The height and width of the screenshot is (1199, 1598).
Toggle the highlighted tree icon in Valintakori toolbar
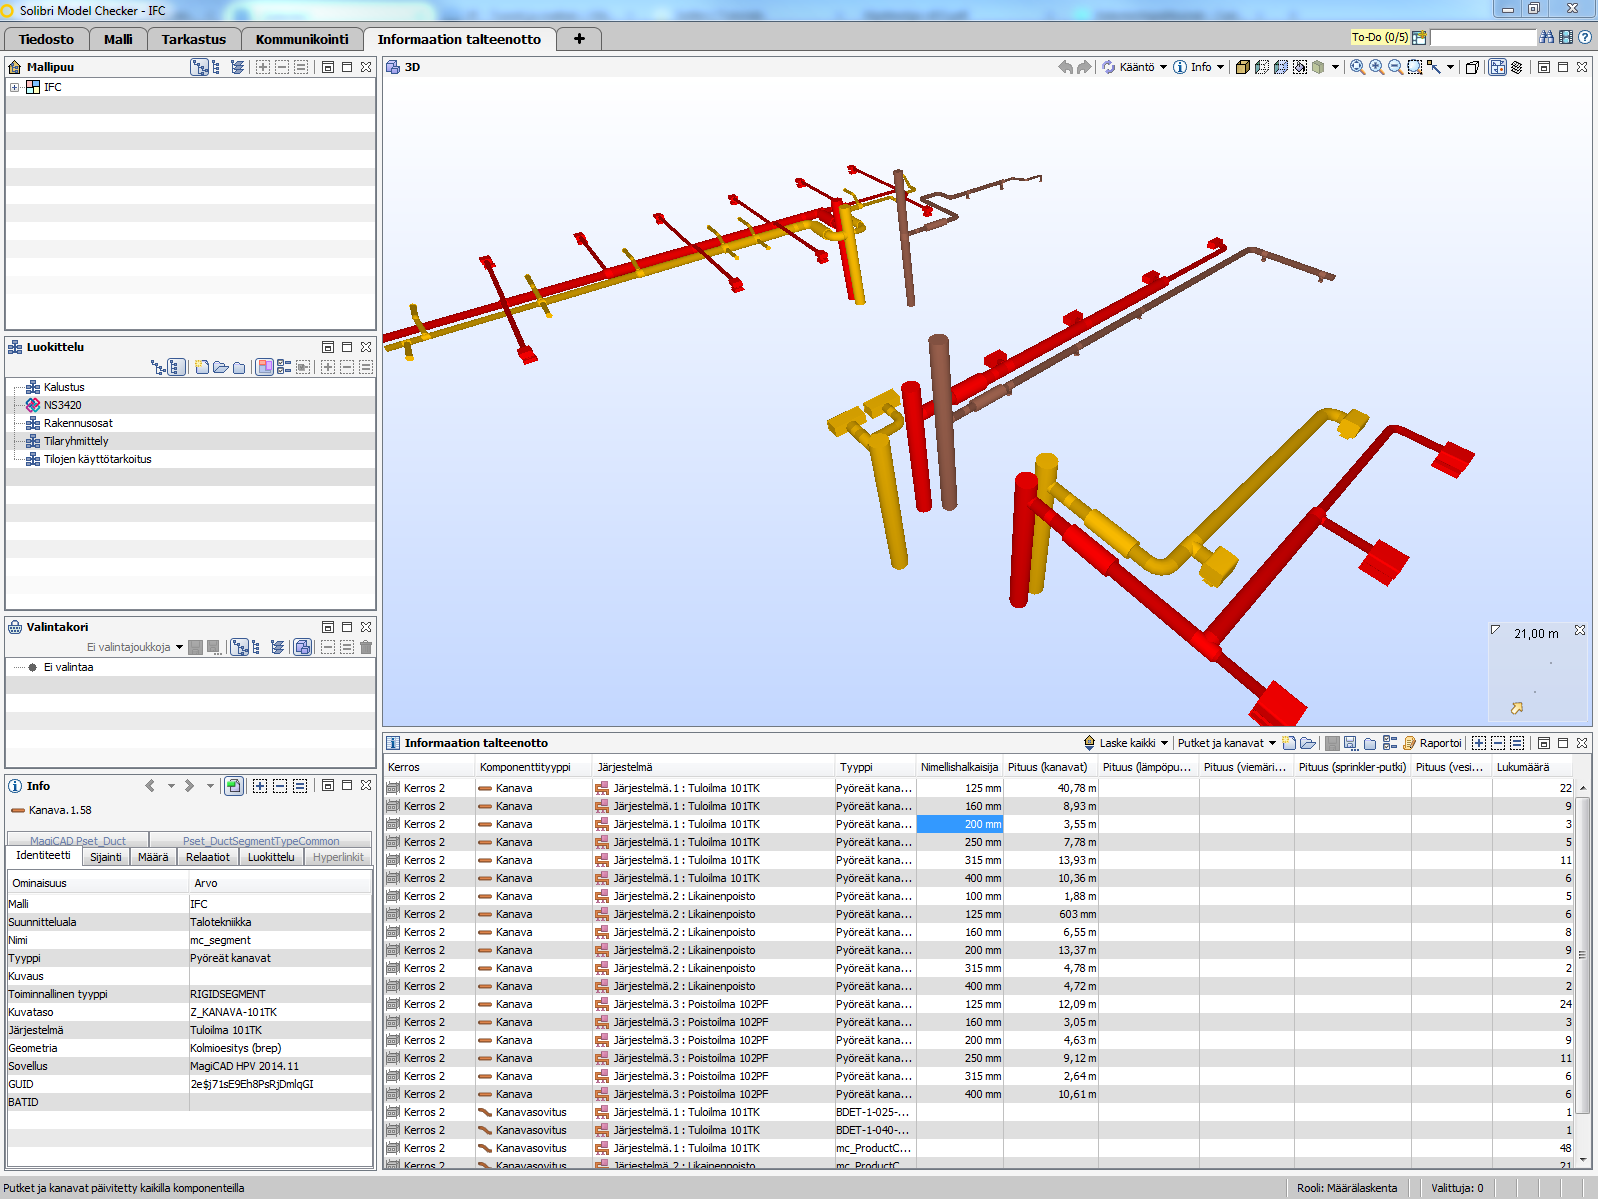coord(240,647)
